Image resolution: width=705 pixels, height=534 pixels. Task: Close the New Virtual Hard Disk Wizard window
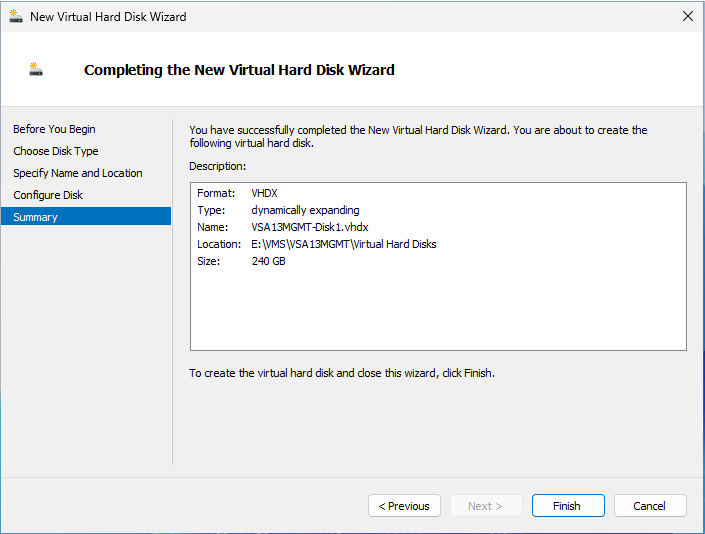[x=687, y=17]
